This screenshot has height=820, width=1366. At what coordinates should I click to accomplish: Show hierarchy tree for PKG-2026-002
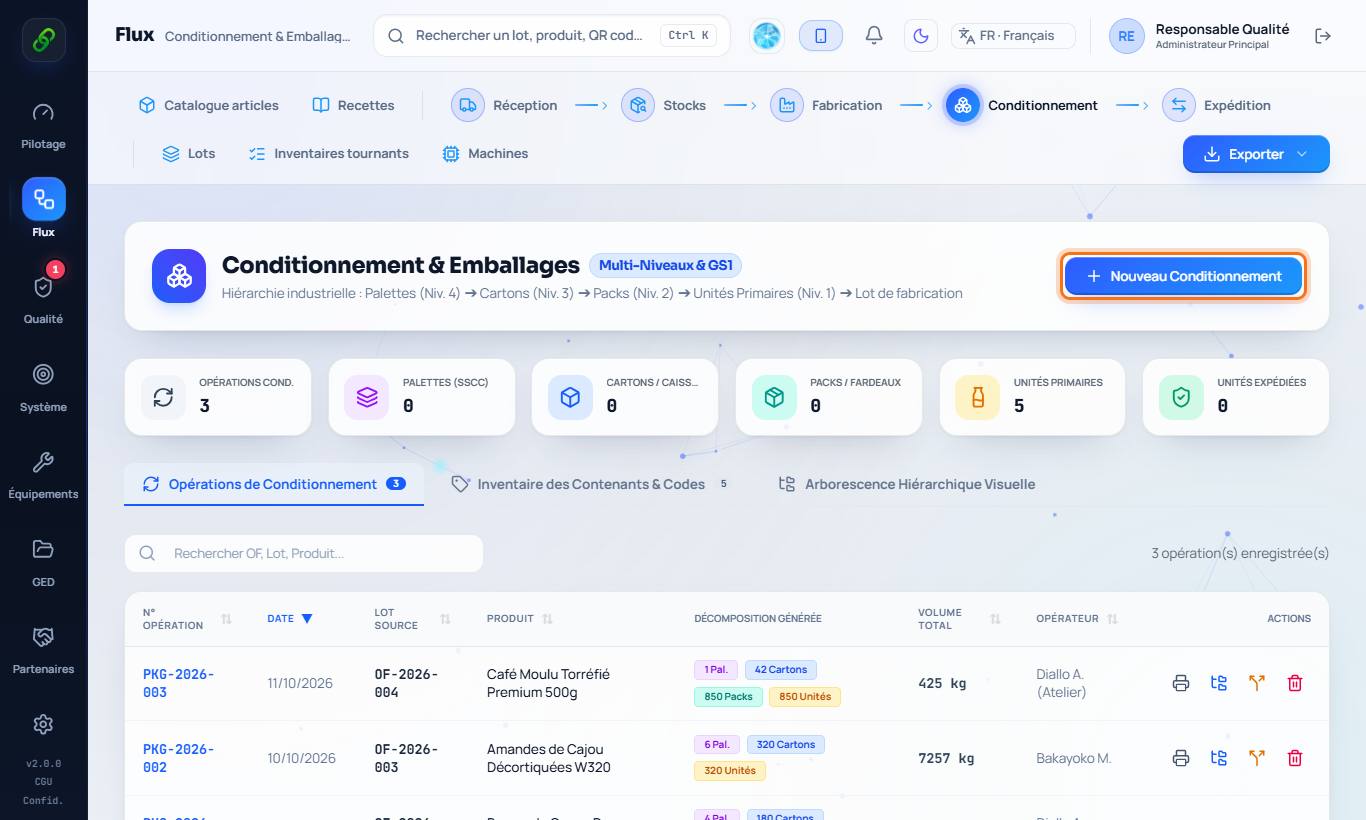[1219, 758]
